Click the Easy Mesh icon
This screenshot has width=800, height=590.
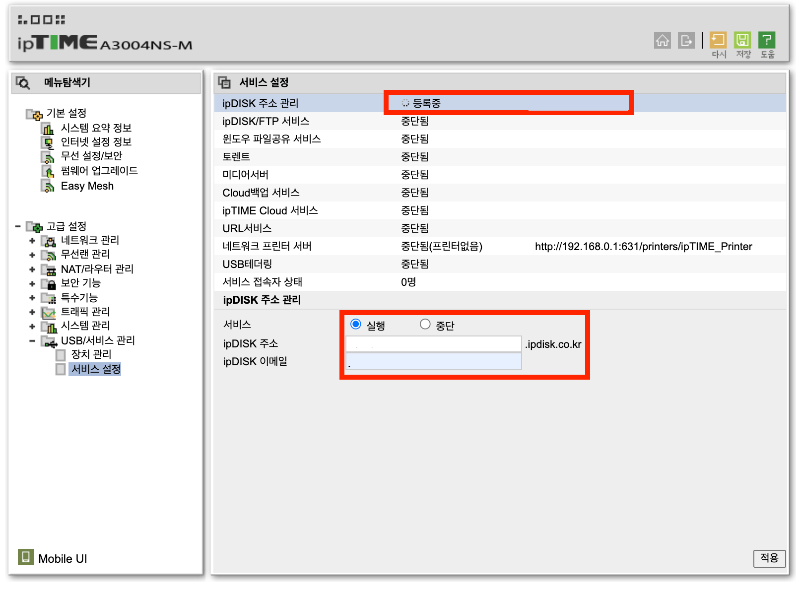point(48,187)
